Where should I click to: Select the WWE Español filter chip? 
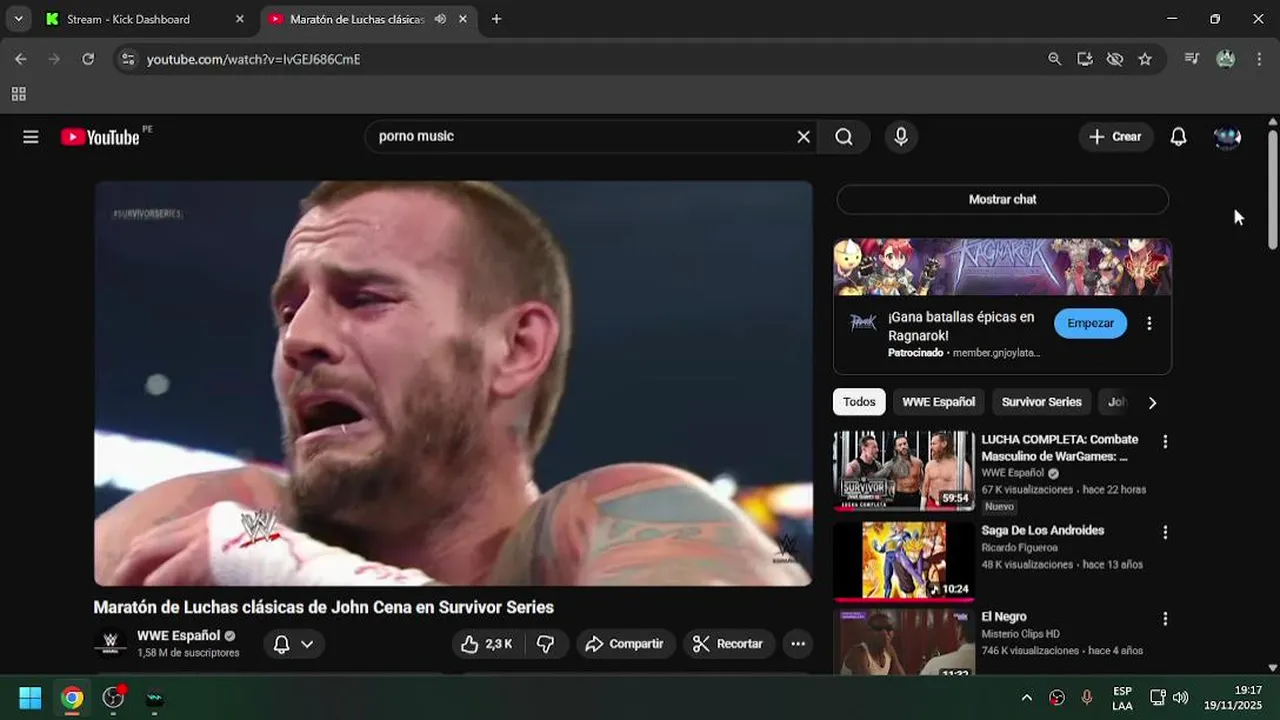point(938,402)
